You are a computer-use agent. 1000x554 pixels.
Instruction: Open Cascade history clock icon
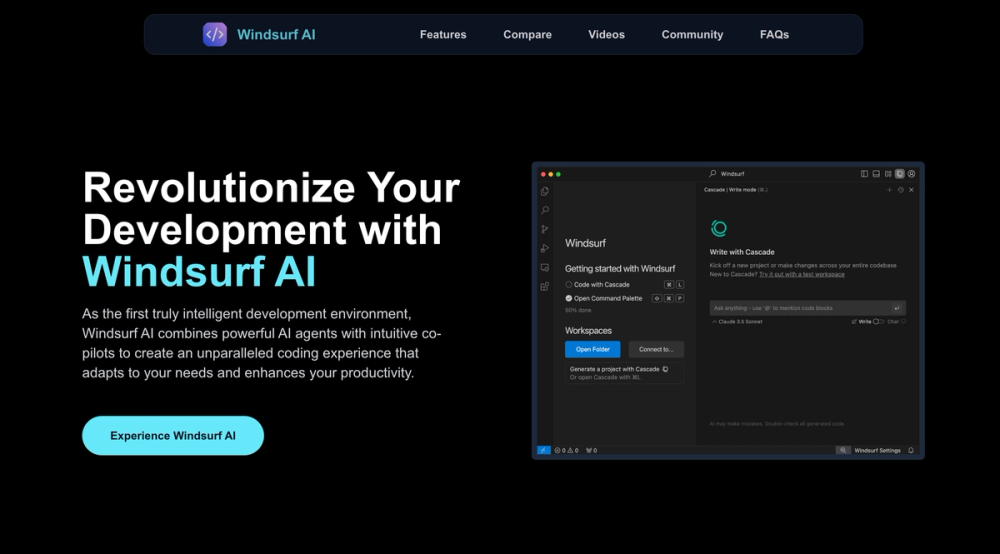click(x=901, y=190)
